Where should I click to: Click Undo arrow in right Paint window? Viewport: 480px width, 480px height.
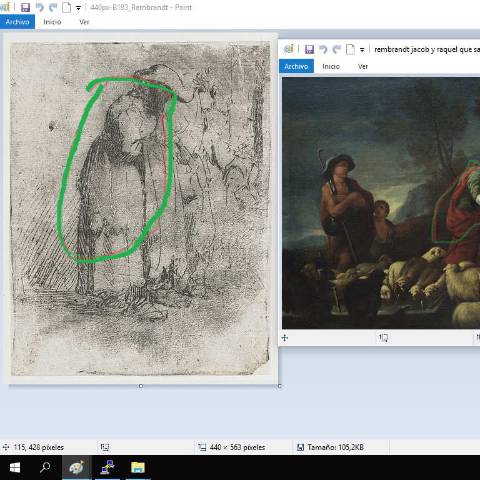pos(323,50)
